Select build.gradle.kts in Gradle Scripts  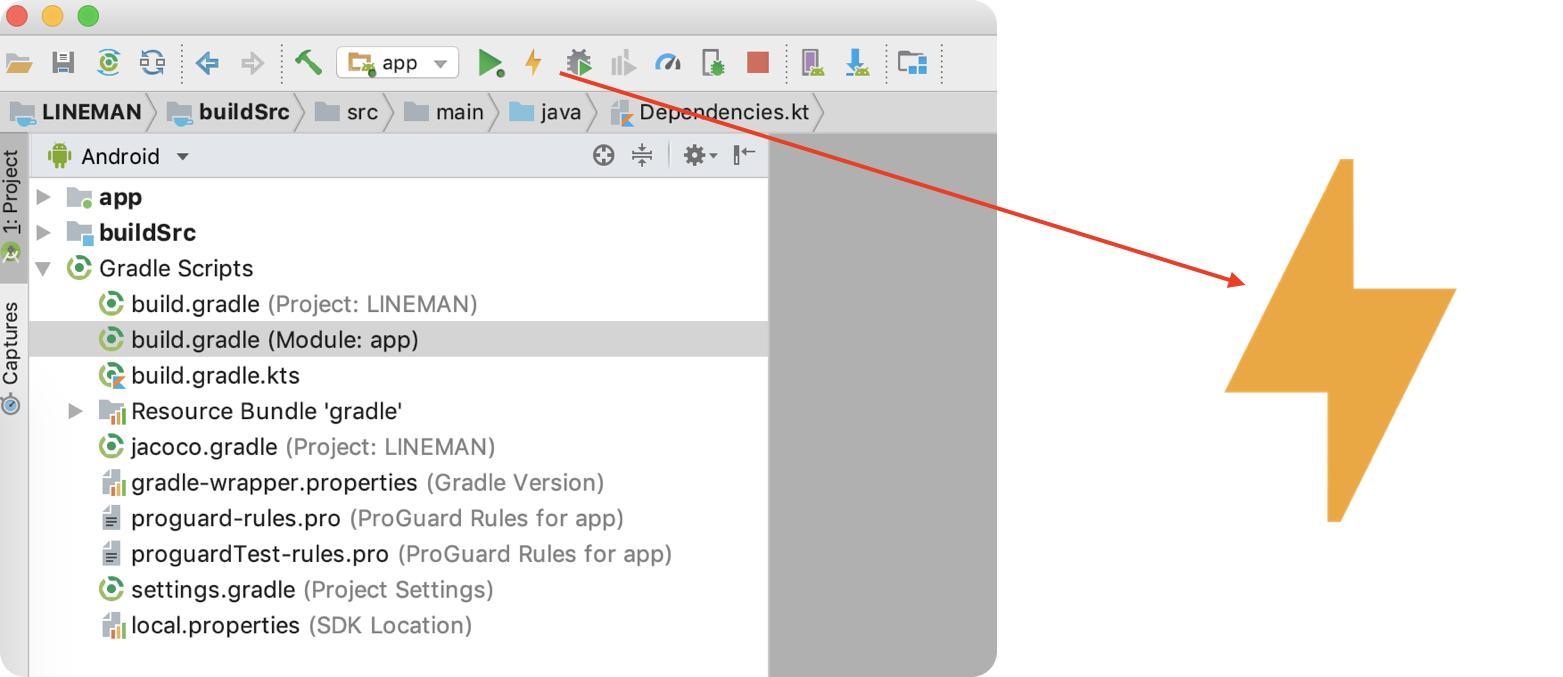[216, 375]
